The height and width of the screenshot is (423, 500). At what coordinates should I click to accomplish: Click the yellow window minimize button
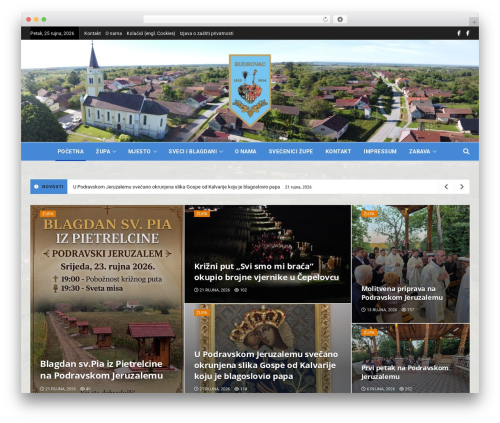click(x=36, y=19)
